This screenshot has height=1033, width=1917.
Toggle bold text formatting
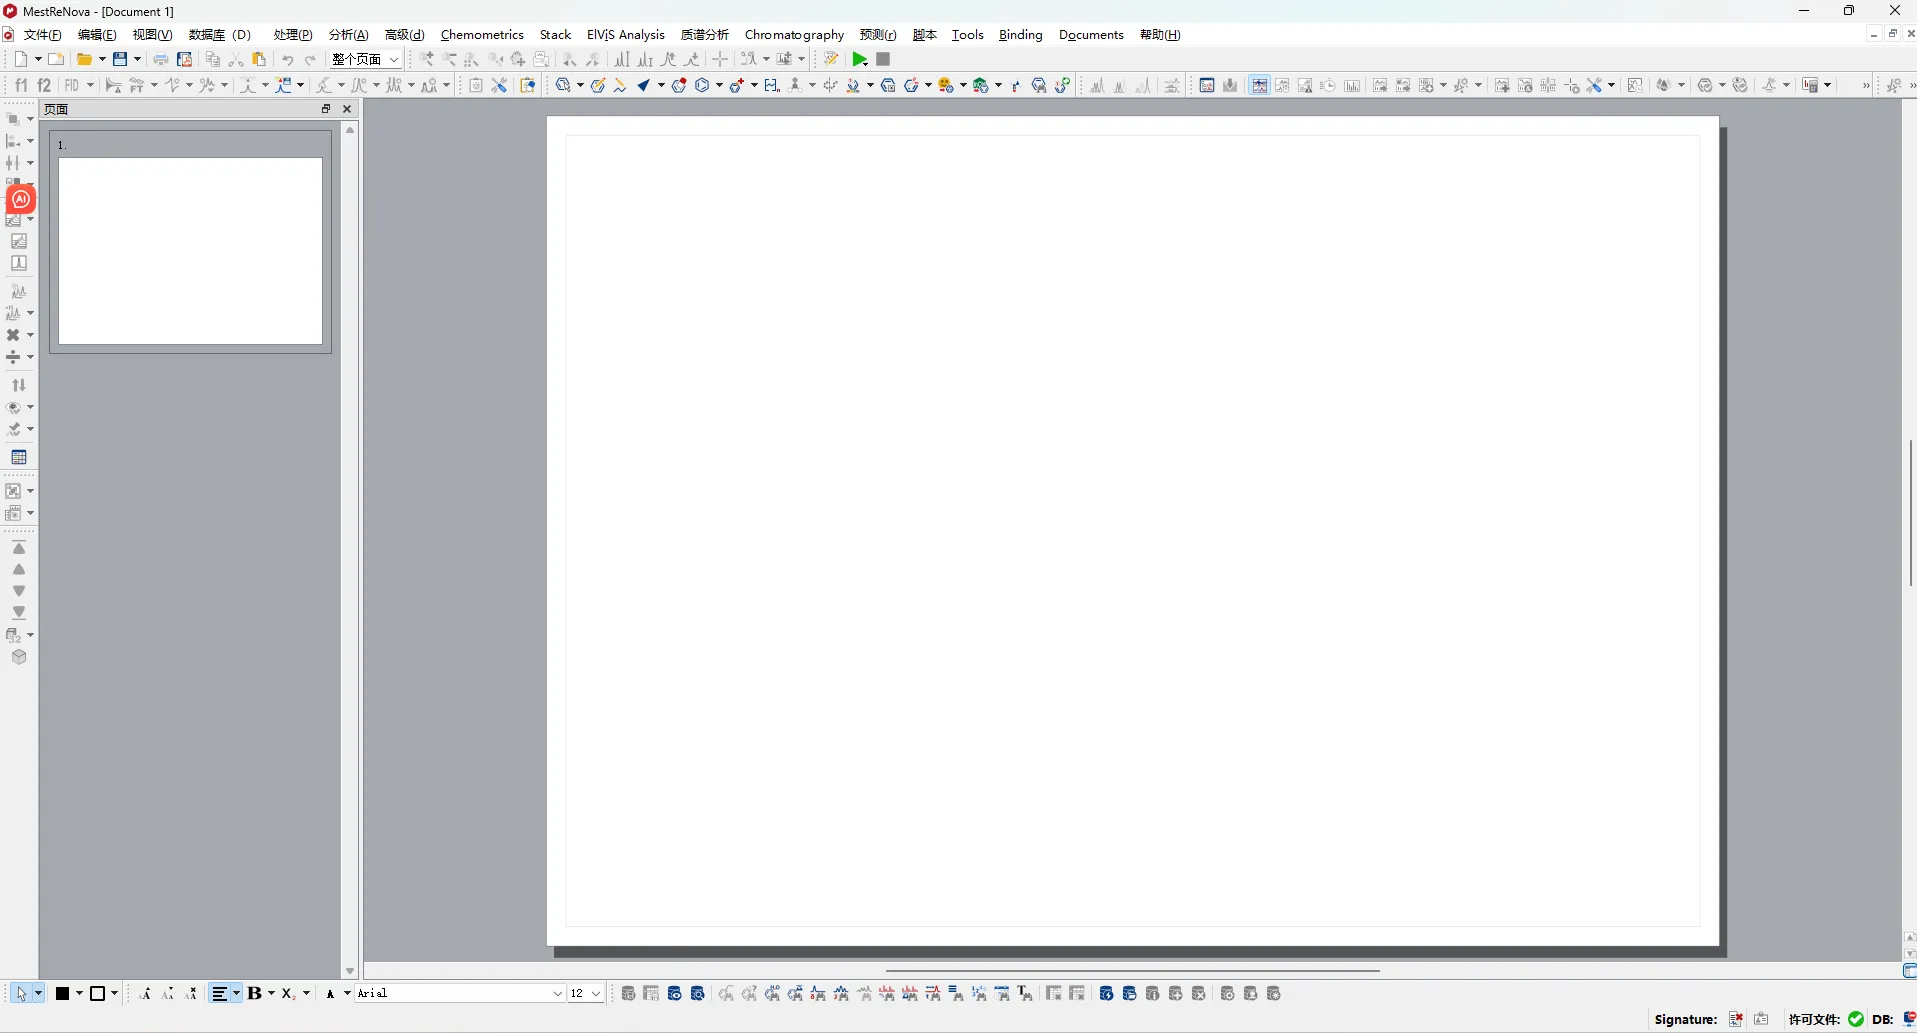click(255, 993)
